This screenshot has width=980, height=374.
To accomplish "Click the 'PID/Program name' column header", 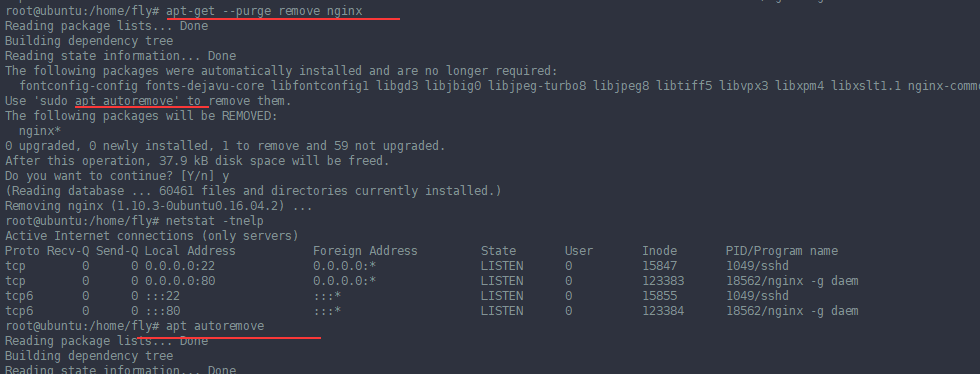I will point(781,251).
